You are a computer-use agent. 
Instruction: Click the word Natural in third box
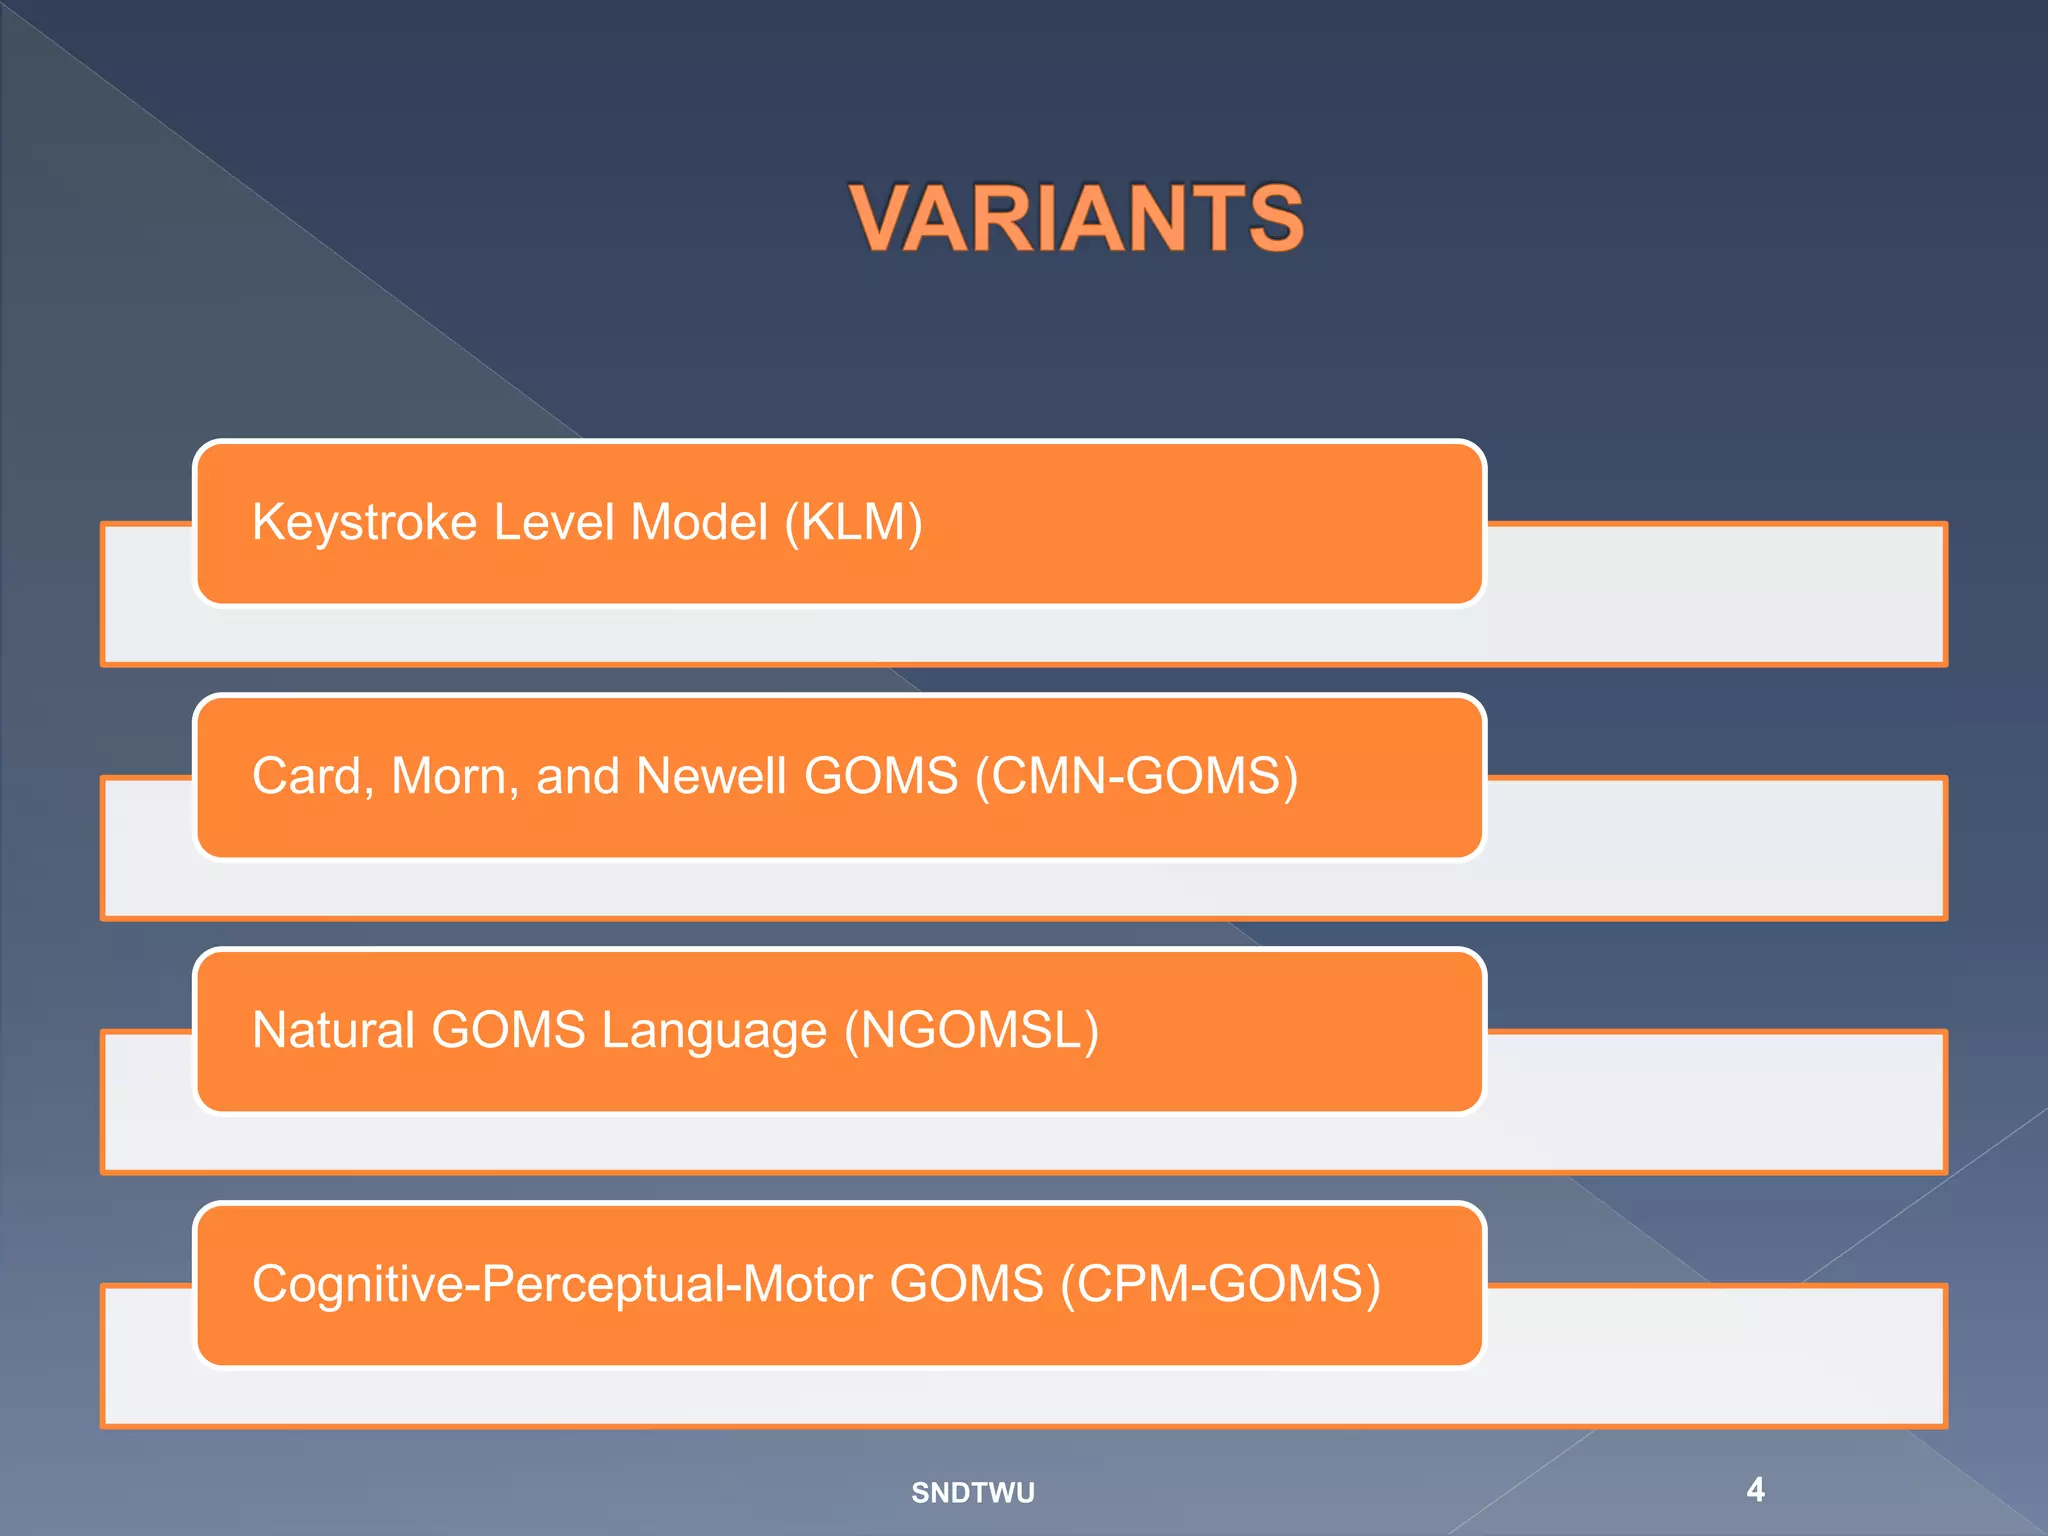click(x=334, y=1030)
